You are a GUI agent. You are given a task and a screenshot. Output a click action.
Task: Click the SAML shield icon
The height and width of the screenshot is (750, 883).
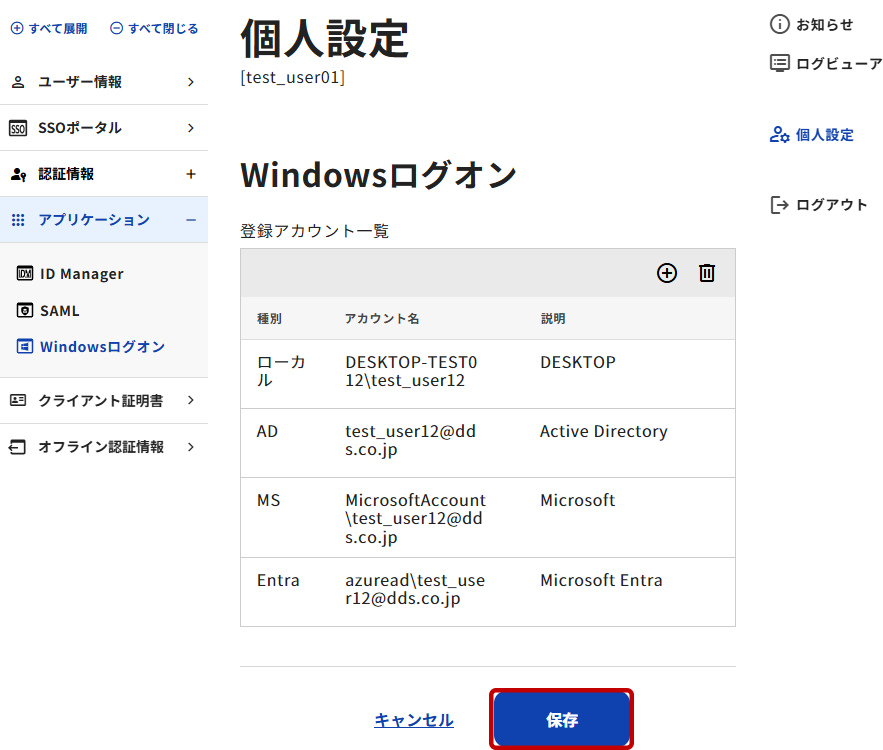(x=25, y=311)
